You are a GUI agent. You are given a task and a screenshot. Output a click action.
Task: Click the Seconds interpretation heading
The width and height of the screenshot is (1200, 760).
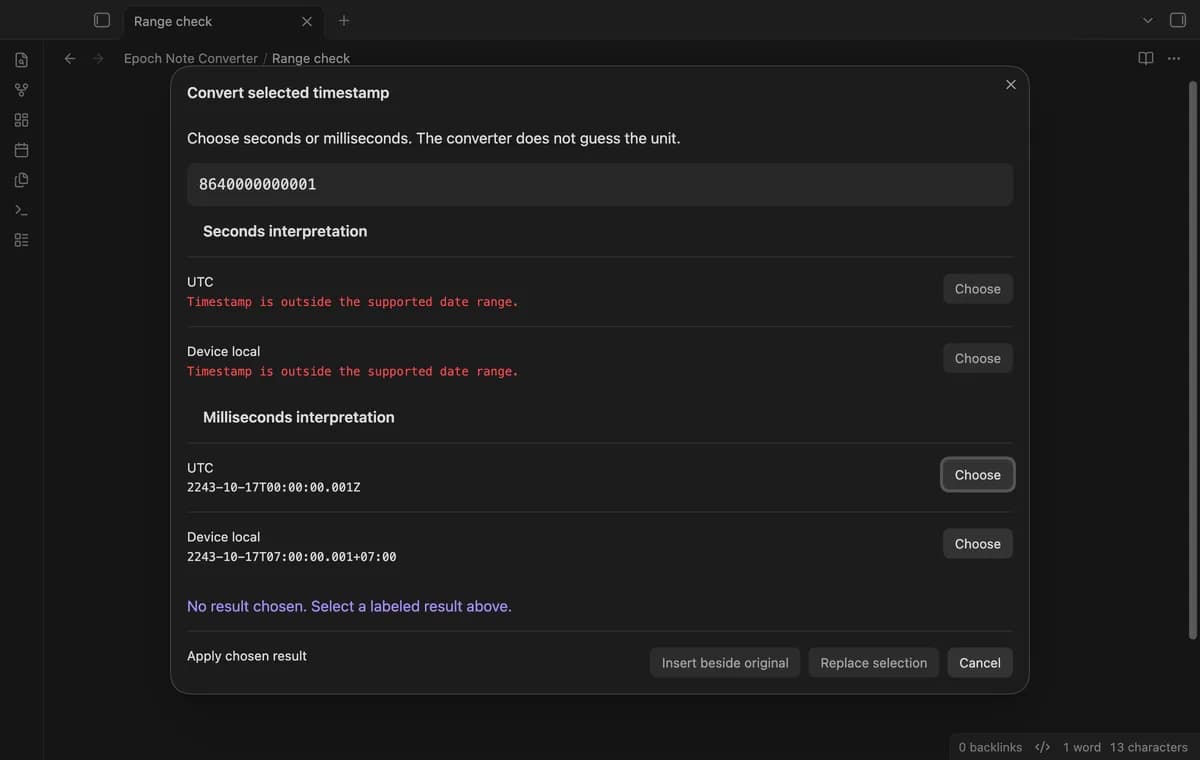click(285, 231)
